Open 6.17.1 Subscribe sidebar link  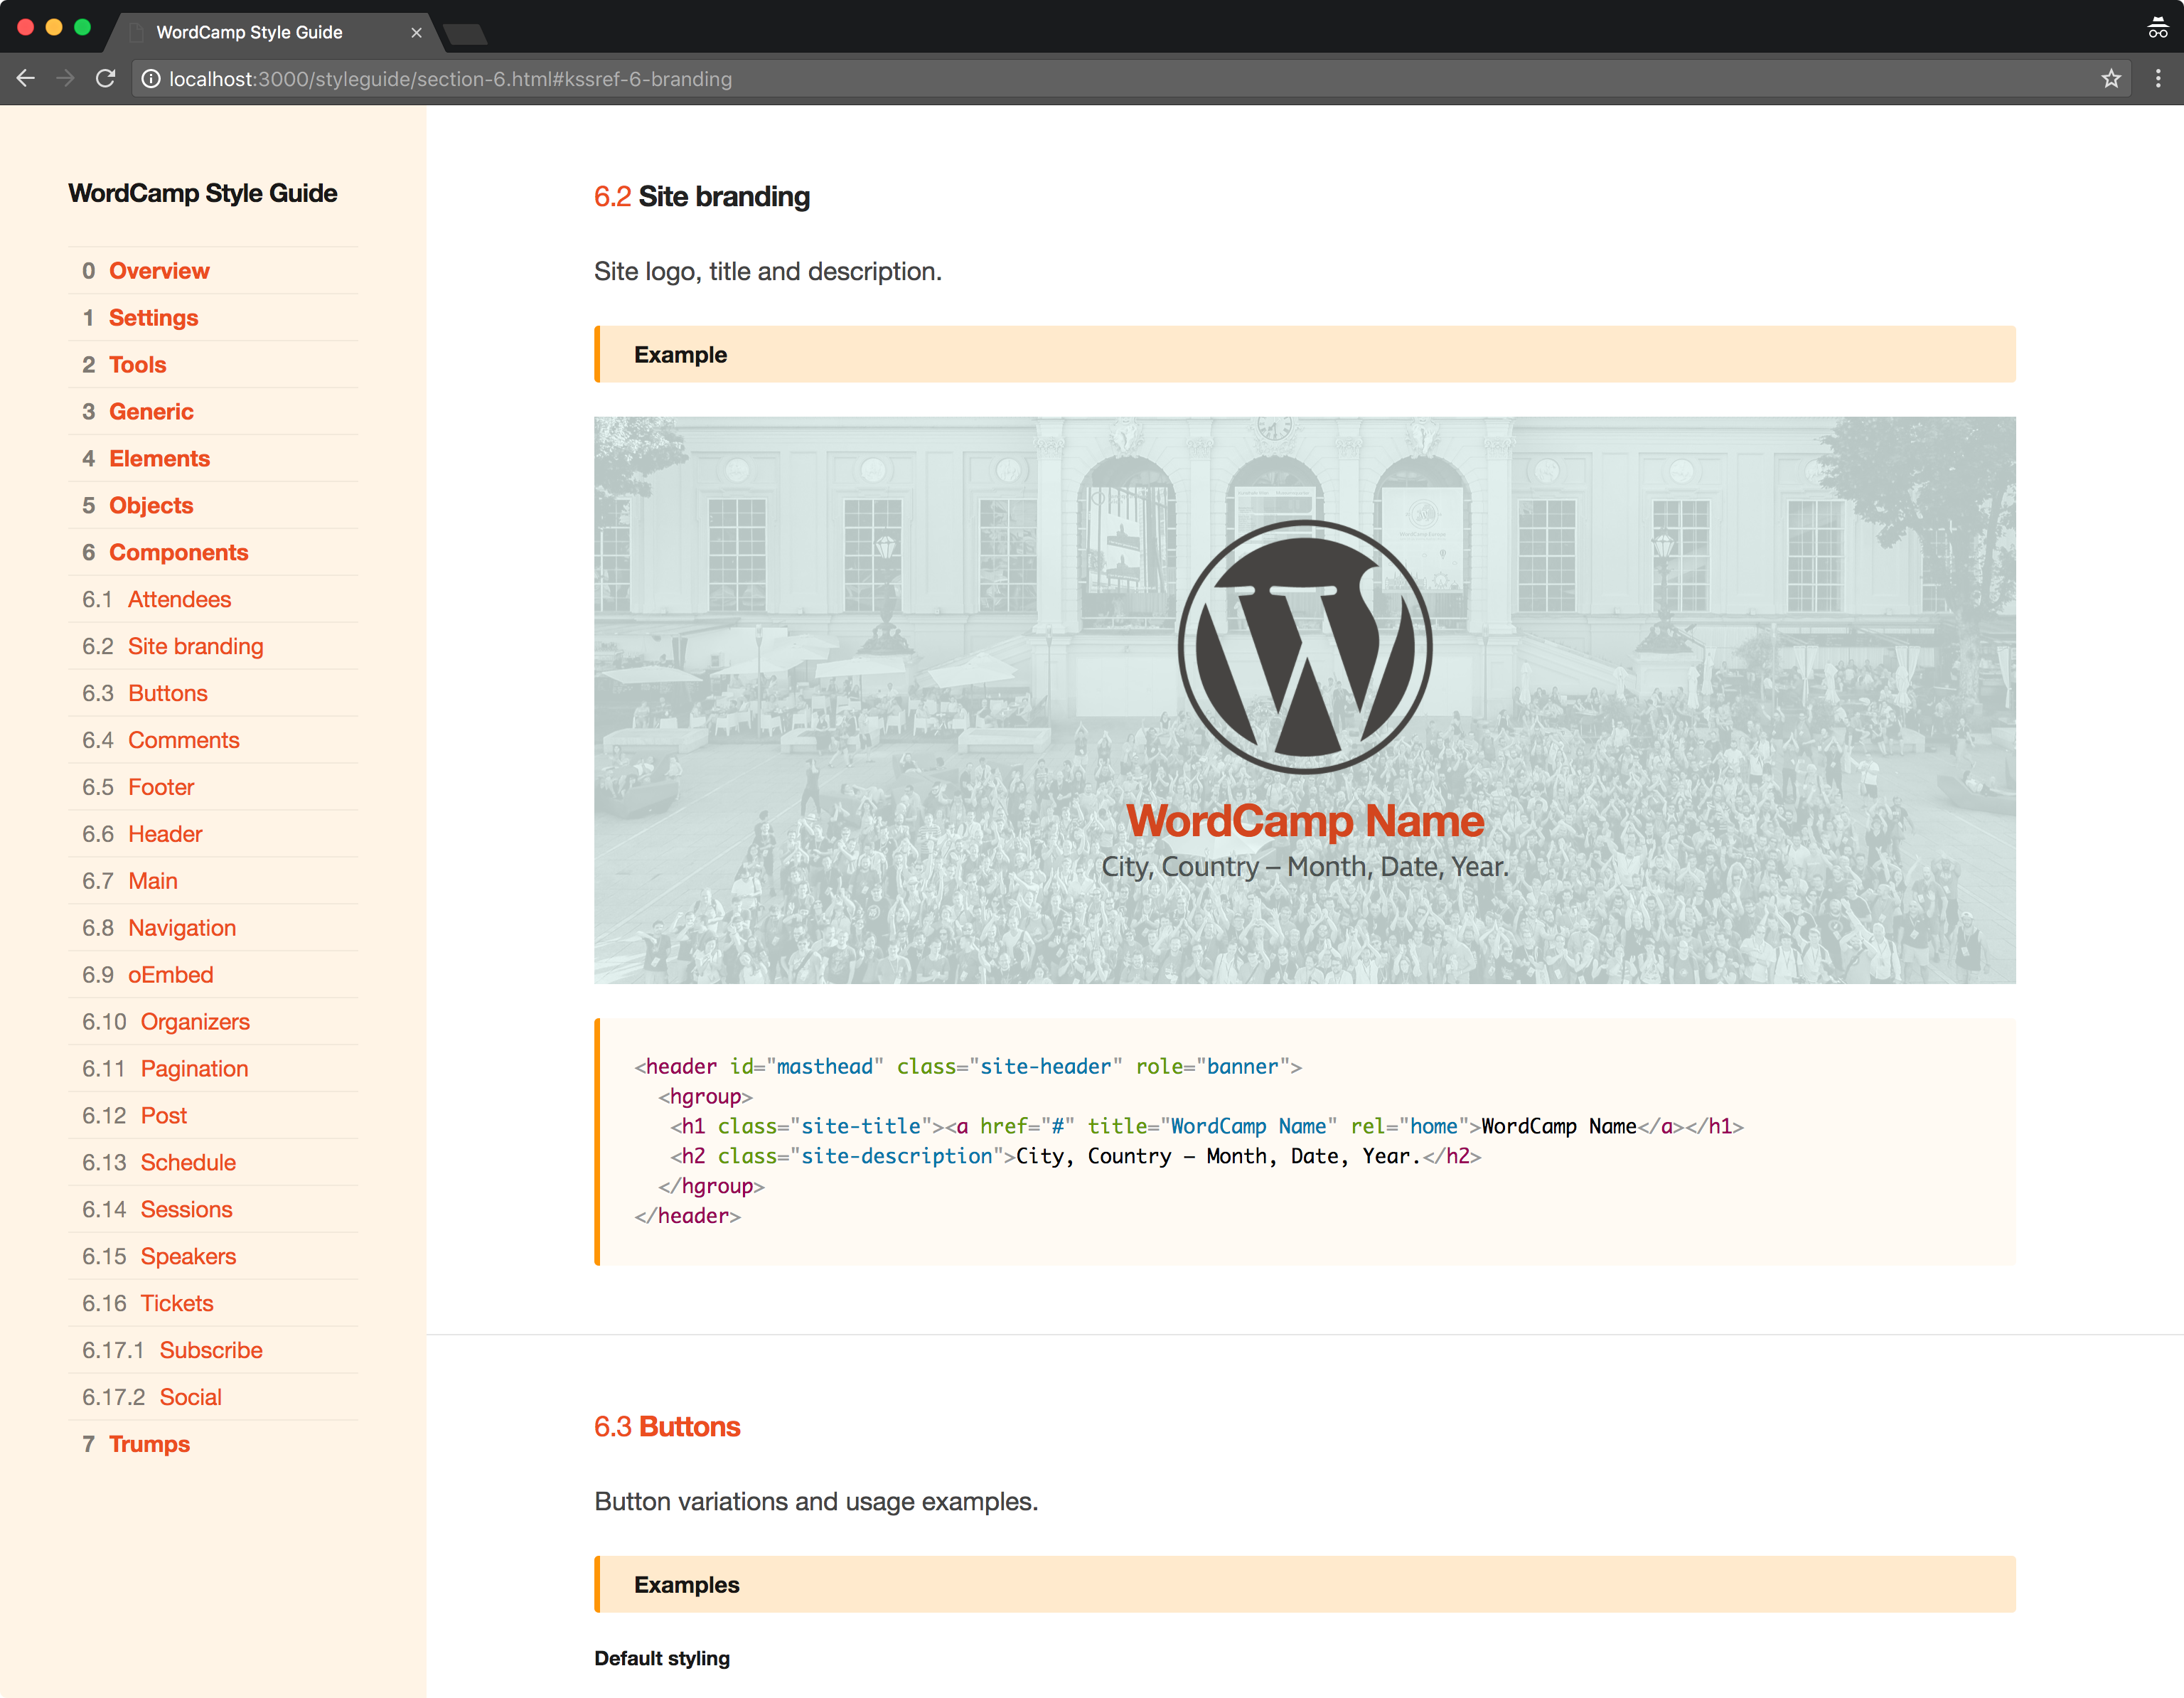tap(210, 1350)
